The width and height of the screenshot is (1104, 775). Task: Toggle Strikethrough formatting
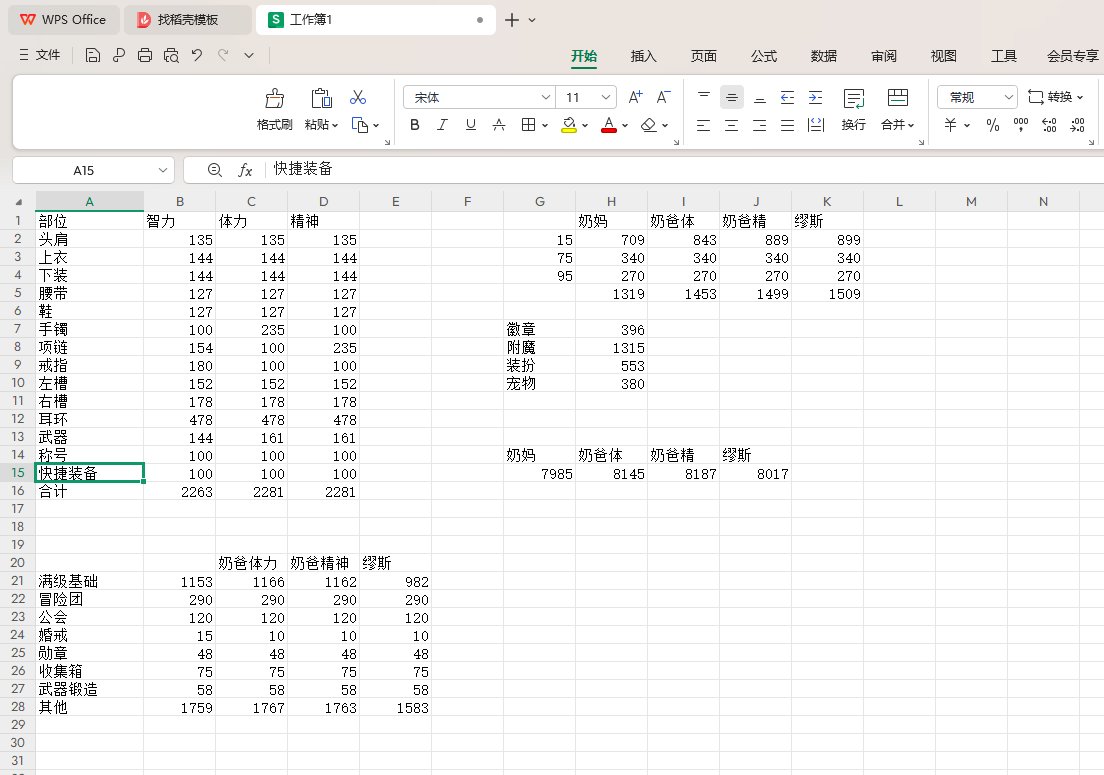pyautogui.click(x=498, y=125)
